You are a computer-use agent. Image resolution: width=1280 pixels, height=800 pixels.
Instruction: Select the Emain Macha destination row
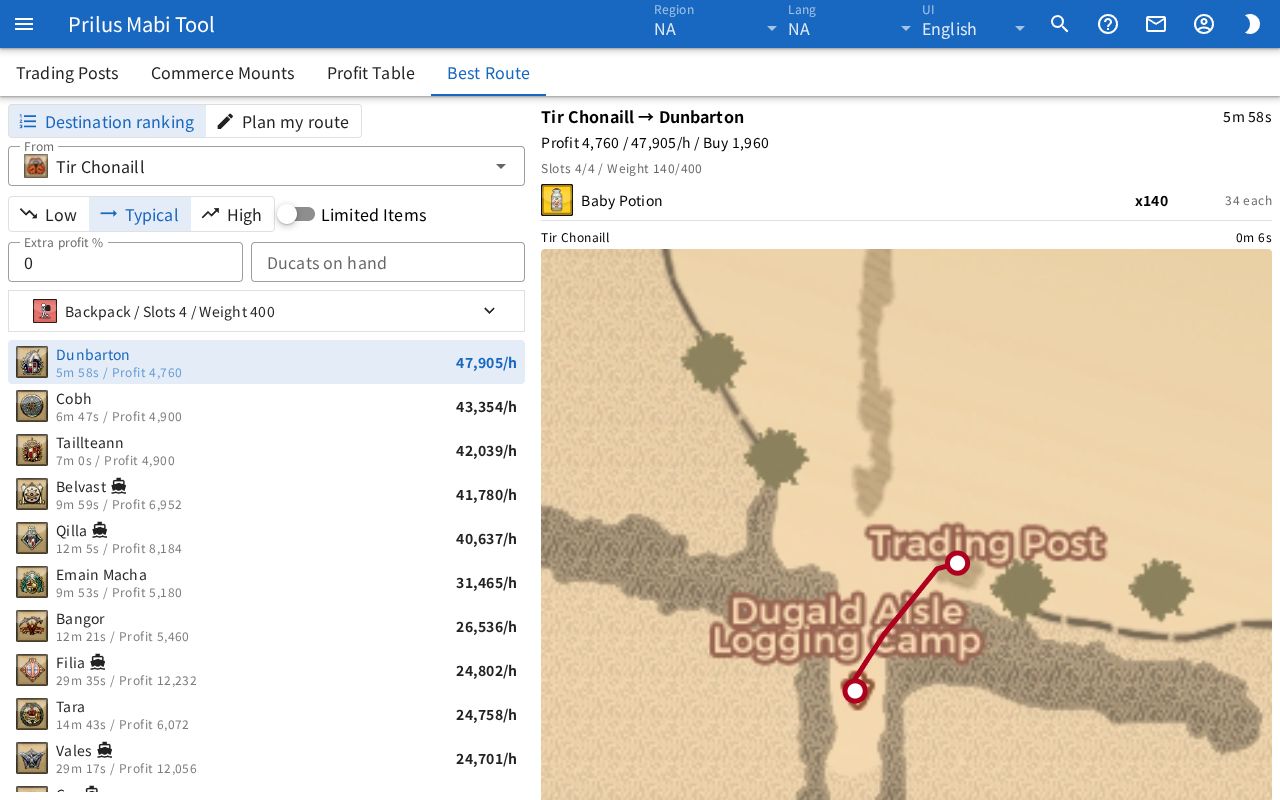[266, 582]
